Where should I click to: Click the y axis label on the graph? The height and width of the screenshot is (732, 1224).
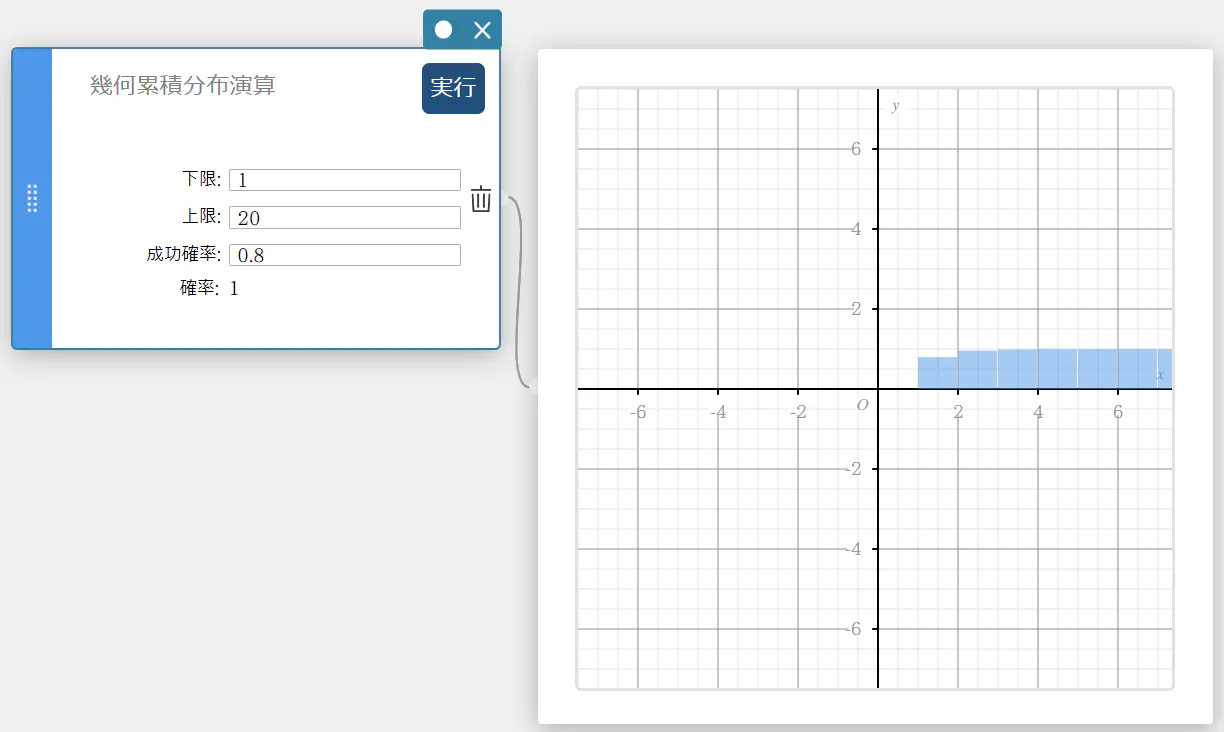click(896, 106)
